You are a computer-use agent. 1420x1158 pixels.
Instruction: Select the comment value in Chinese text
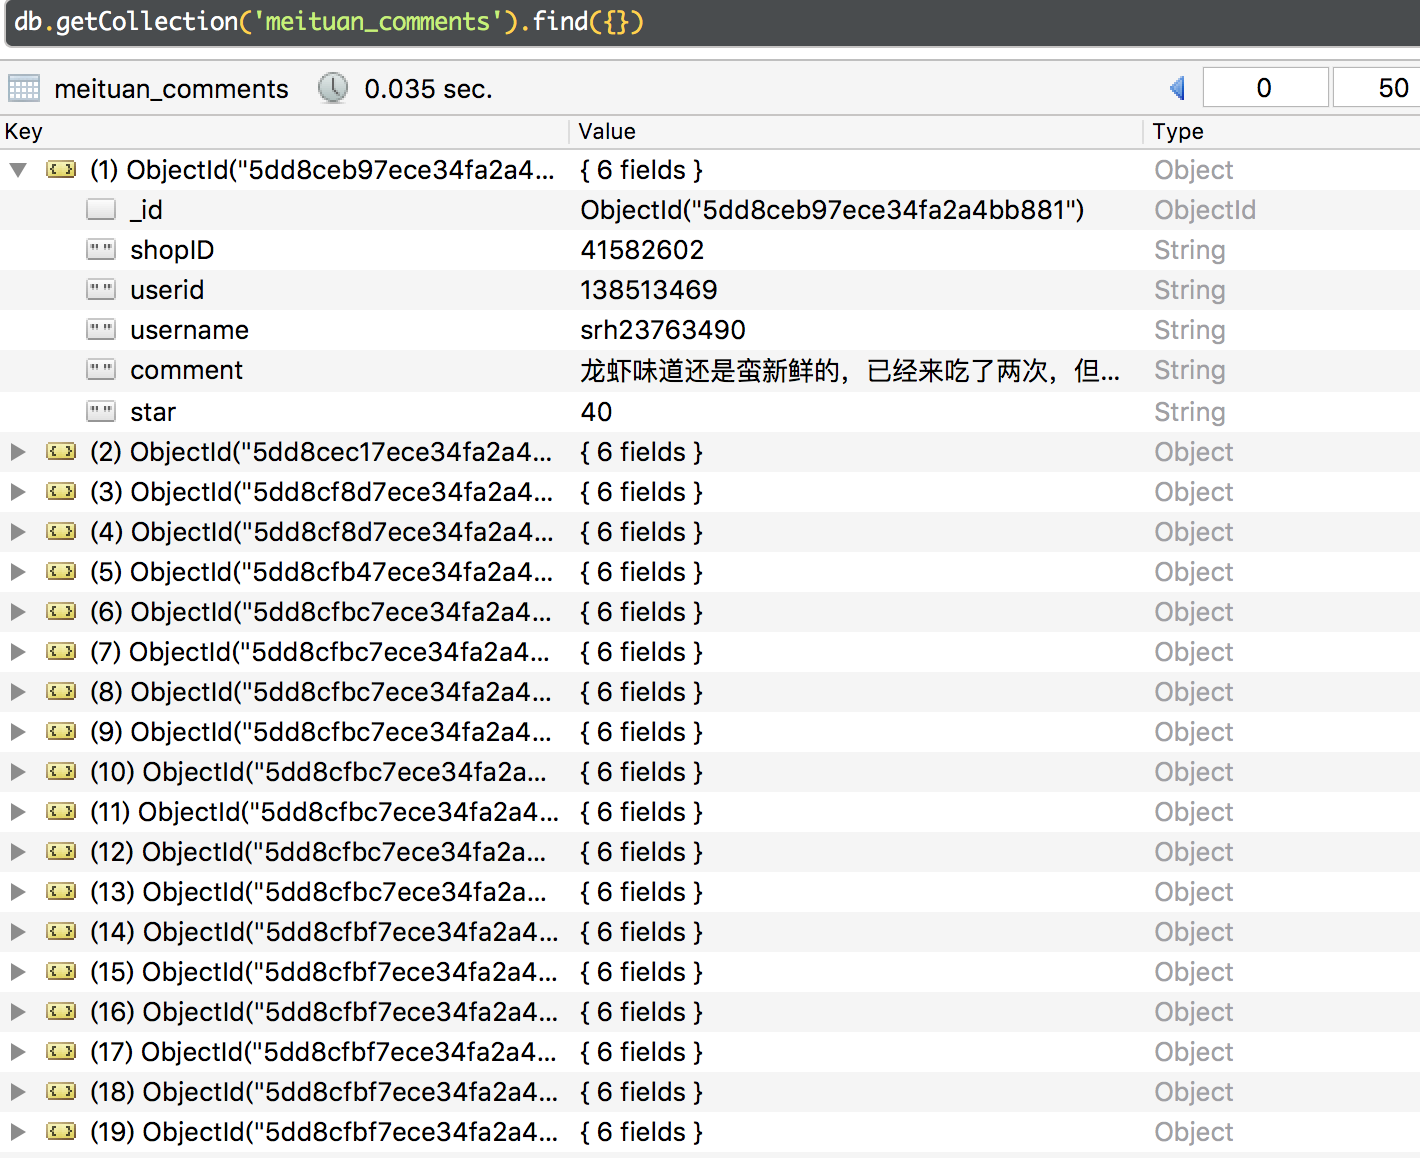pos(850,371)
